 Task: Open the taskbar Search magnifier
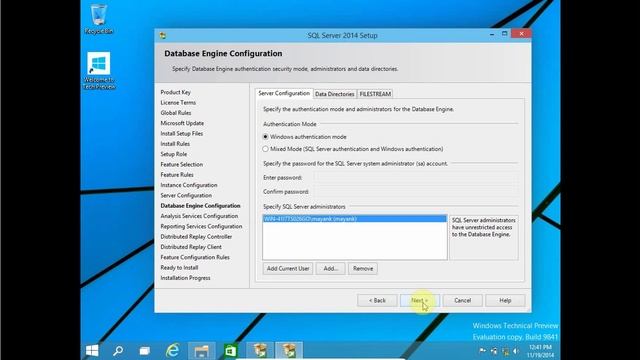[118, 351]
